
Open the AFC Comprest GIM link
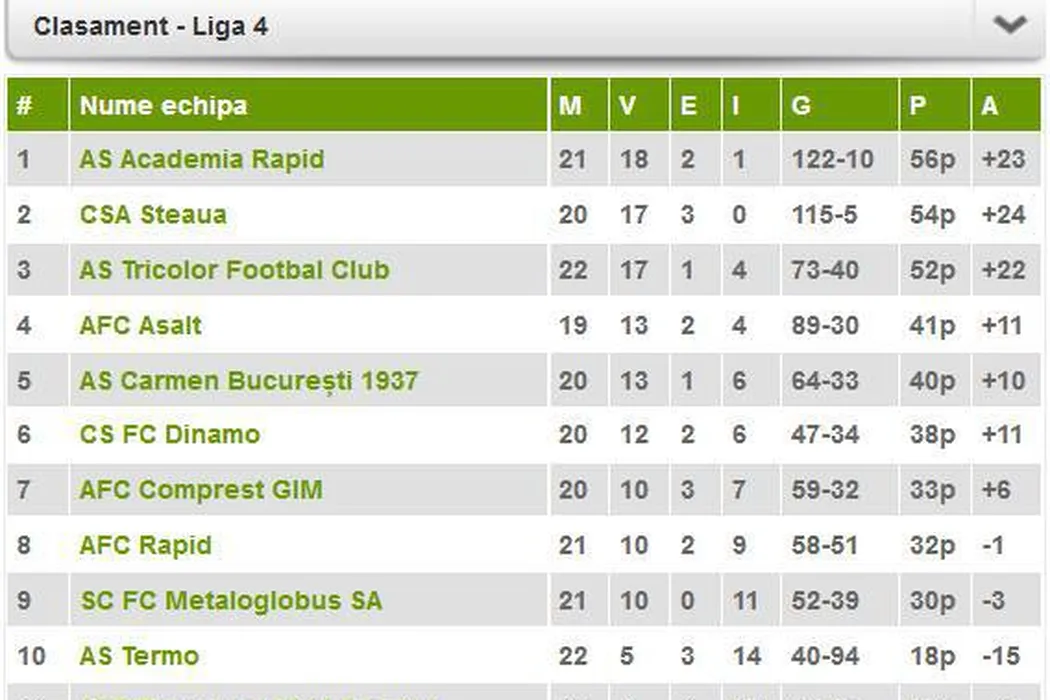click(x=201, y=490)
